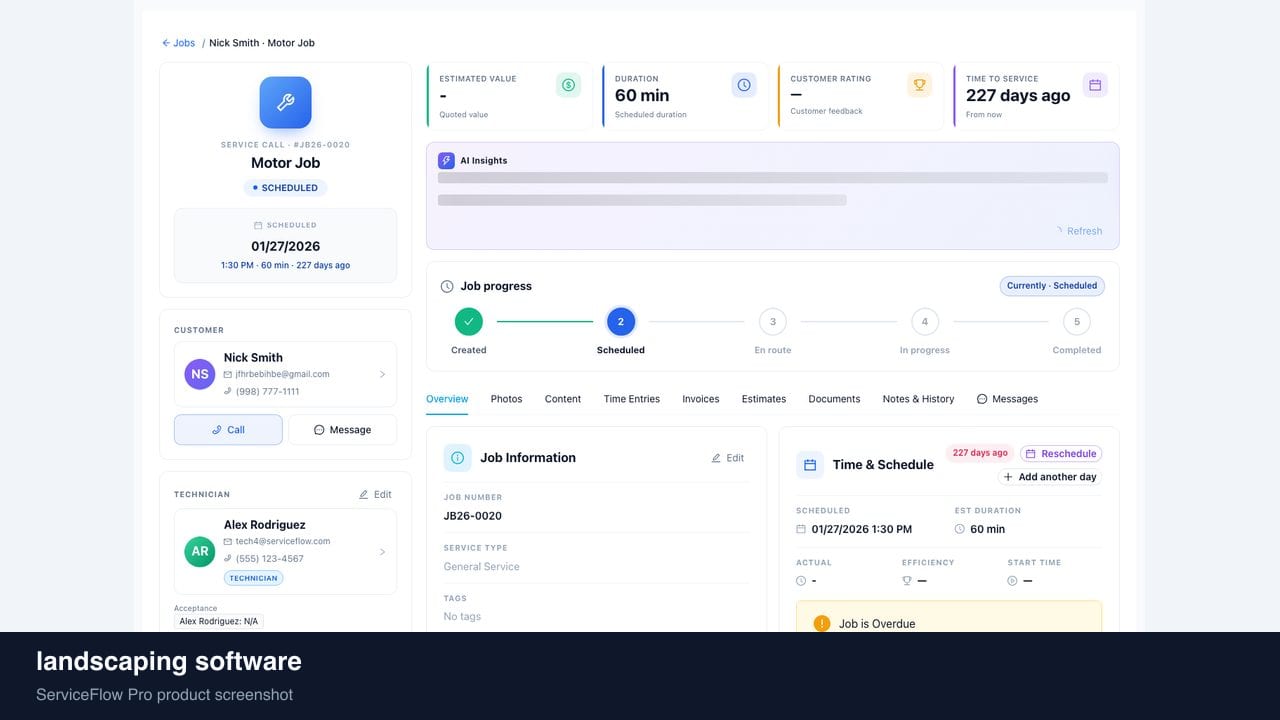This screenshot has width=1280, height=720.
Task: Go back to Jobs list
Action: tap(179, 43)
